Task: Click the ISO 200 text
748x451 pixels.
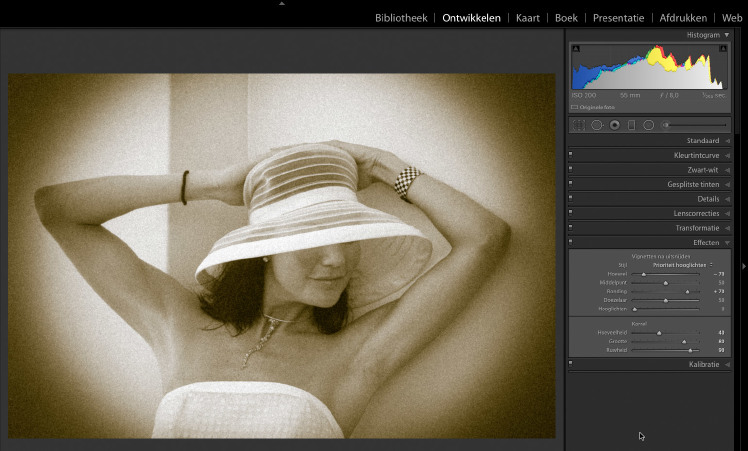Action: tap(584, 95)
